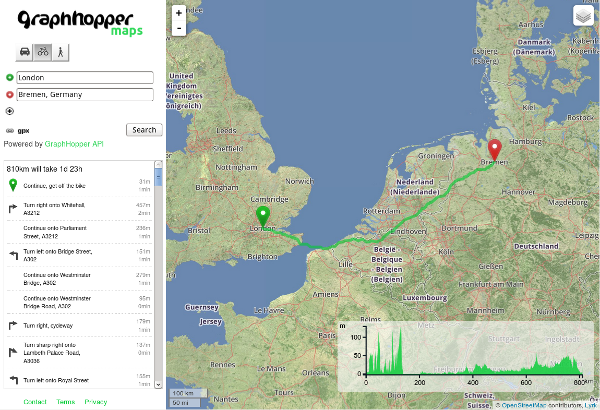This screenshot has height=410, width=600.
Task: Select the walking routing mode
Action: point(60,52)
